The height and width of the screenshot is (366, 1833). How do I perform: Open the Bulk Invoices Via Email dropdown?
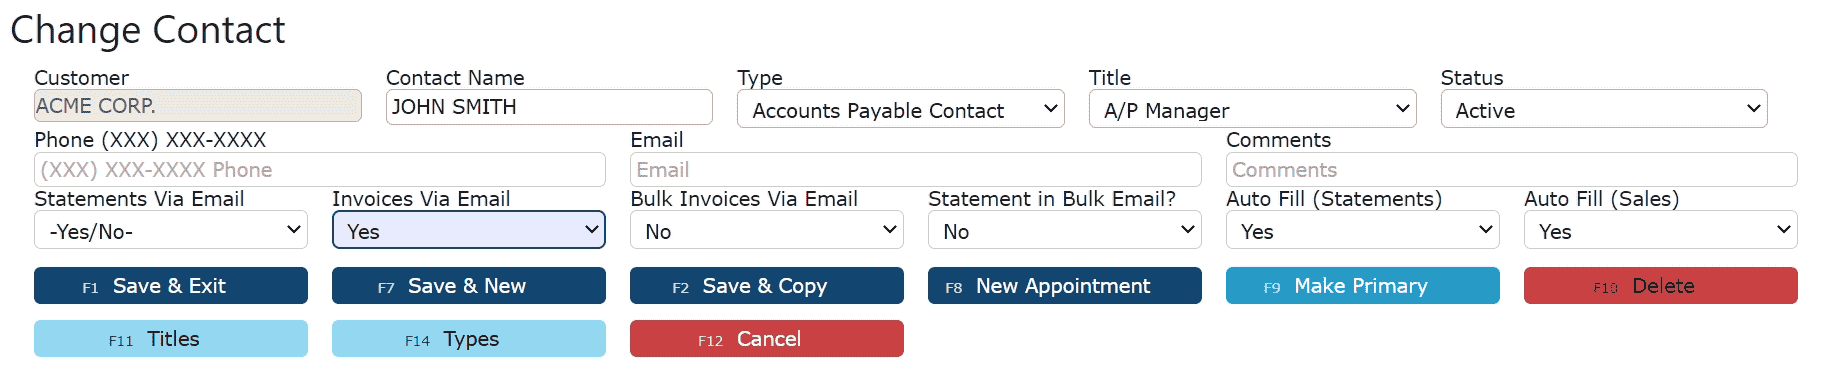(767, 230)
